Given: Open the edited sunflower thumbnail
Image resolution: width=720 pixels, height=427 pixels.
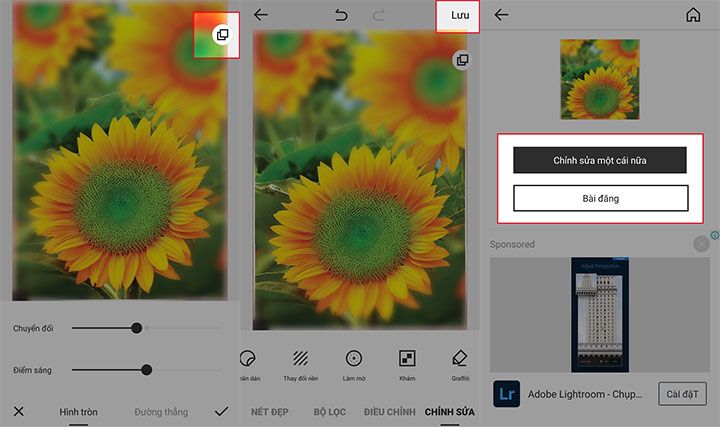Looking at the screenshot, I should click(x=600, y=79).
